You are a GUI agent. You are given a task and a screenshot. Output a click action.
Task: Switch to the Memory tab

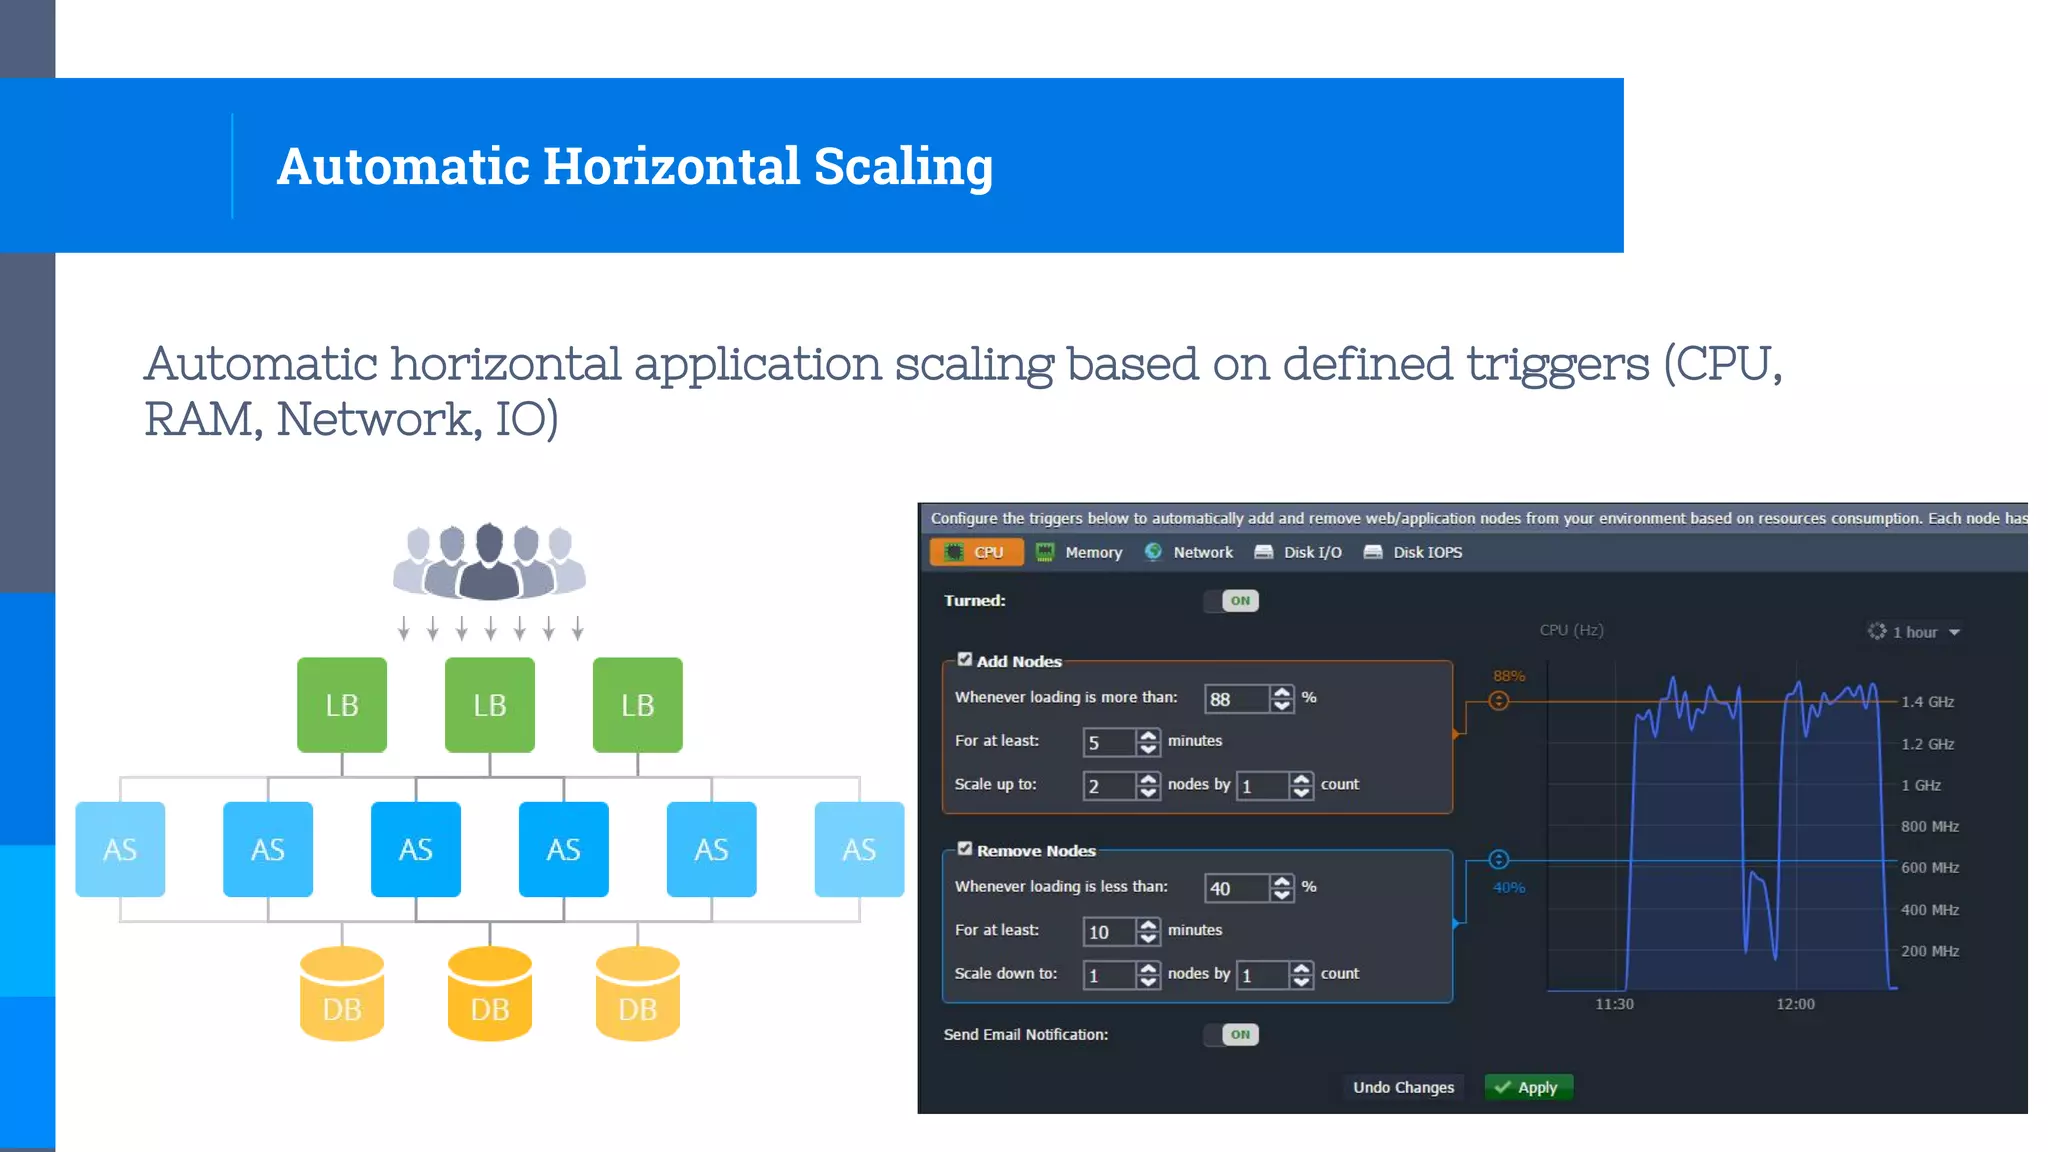(1079, 552)
